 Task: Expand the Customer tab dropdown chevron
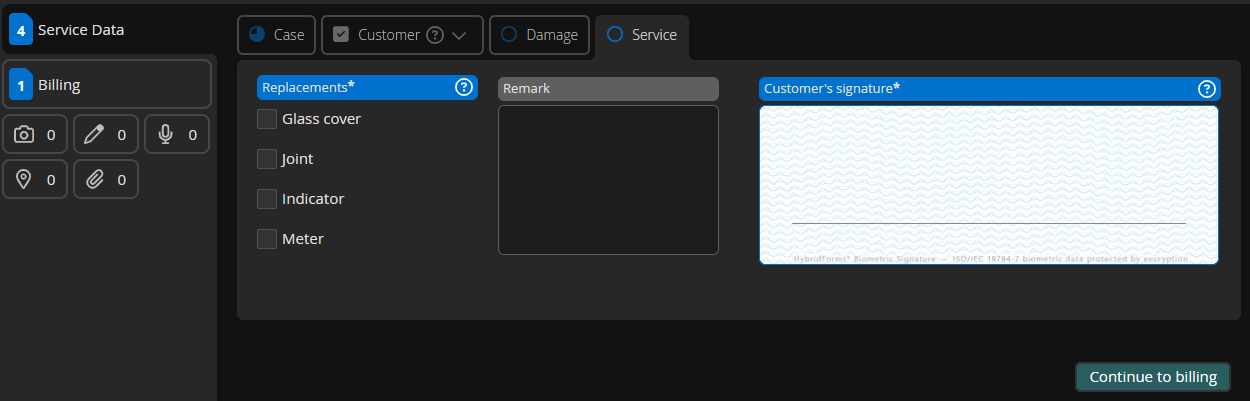point(460,35)
